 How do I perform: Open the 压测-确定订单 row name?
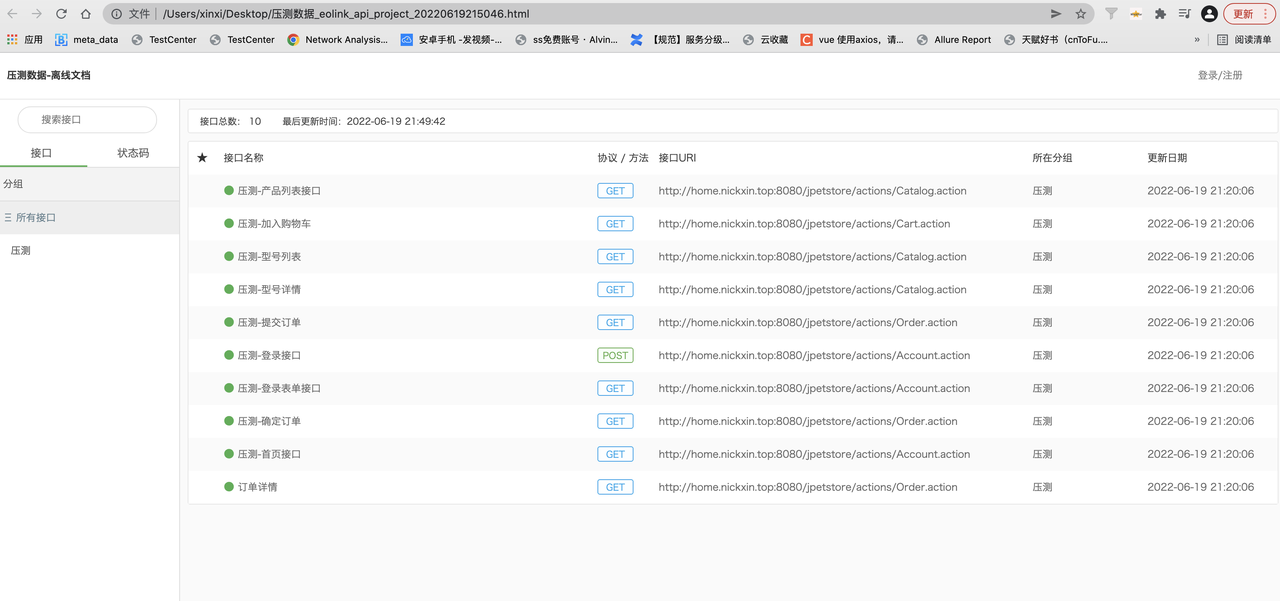pos(269,421)
